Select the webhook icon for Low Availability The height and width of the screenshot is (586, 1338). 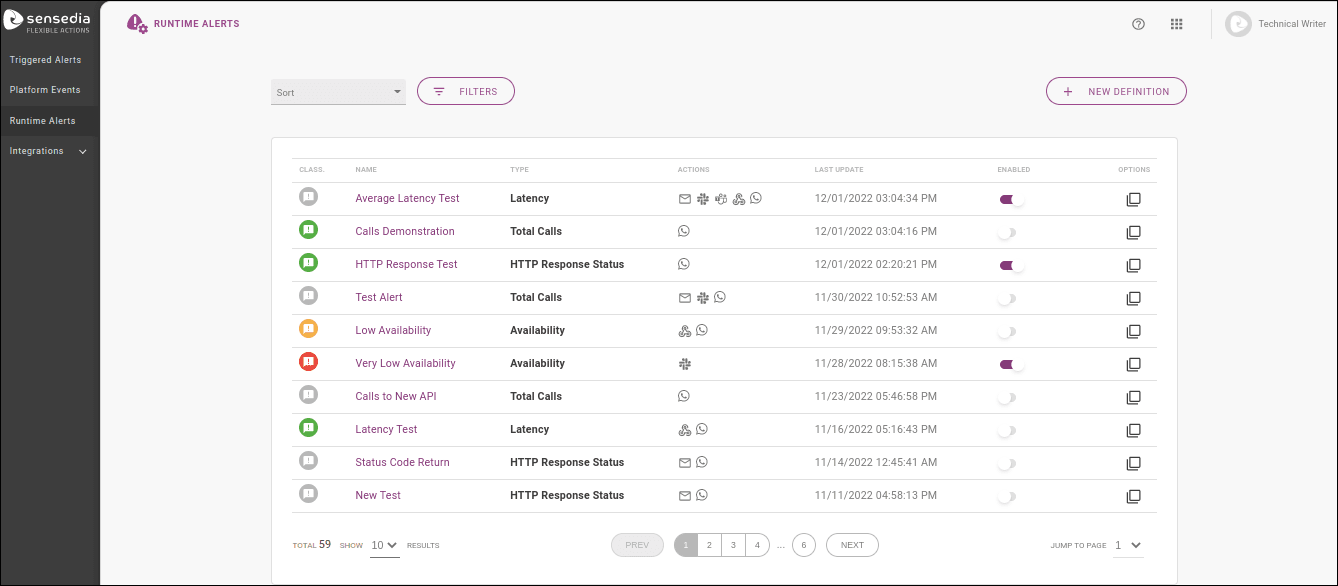pos(685,330)
